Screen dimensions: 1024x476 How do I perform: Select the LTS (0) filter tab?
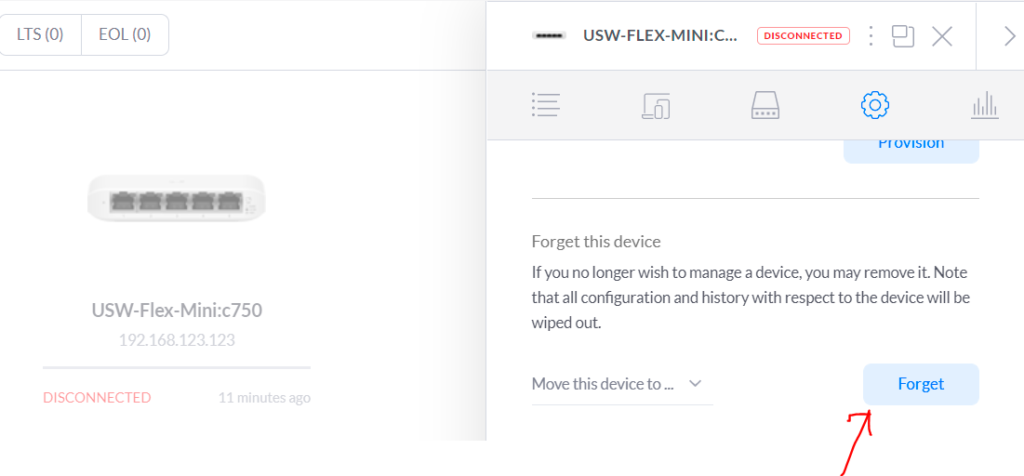[40, 35]
